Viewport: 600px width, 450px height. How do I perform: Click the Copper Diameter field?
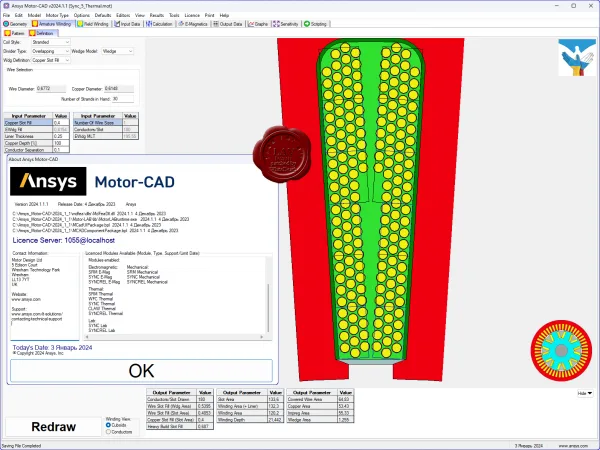point(119,89)
